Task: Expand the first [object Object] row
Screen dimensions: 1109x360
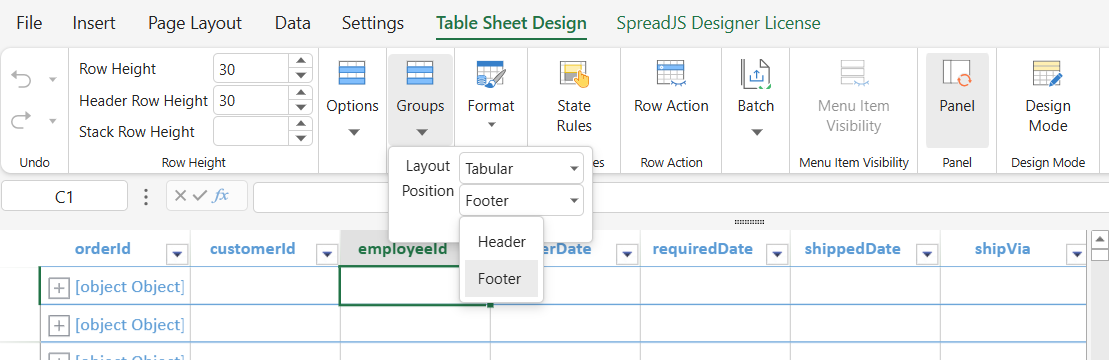Action: pyautogui.click(x=59, y=288)
